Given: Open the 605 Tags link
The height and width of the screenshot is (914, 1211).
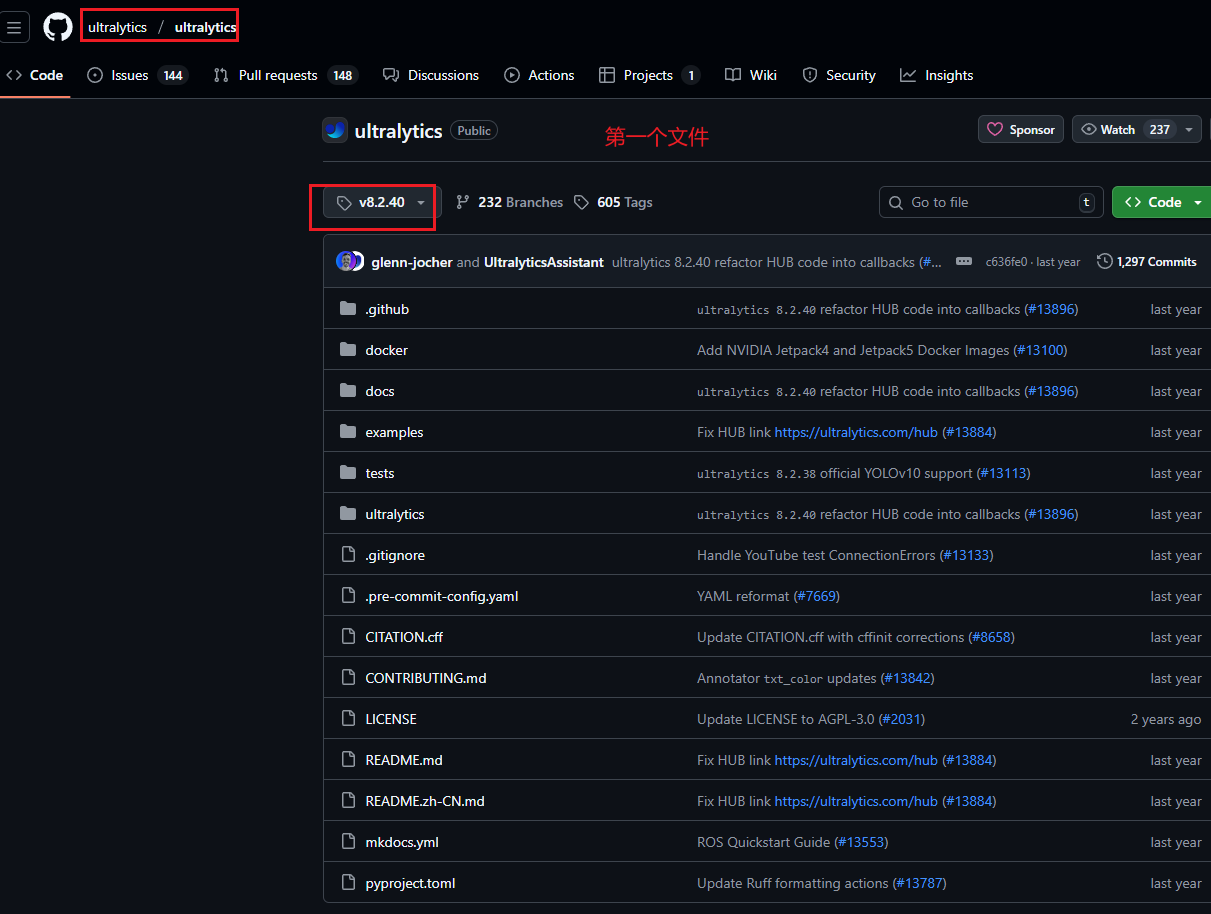Looking at the screenshot, I should [x=614, y=202].
